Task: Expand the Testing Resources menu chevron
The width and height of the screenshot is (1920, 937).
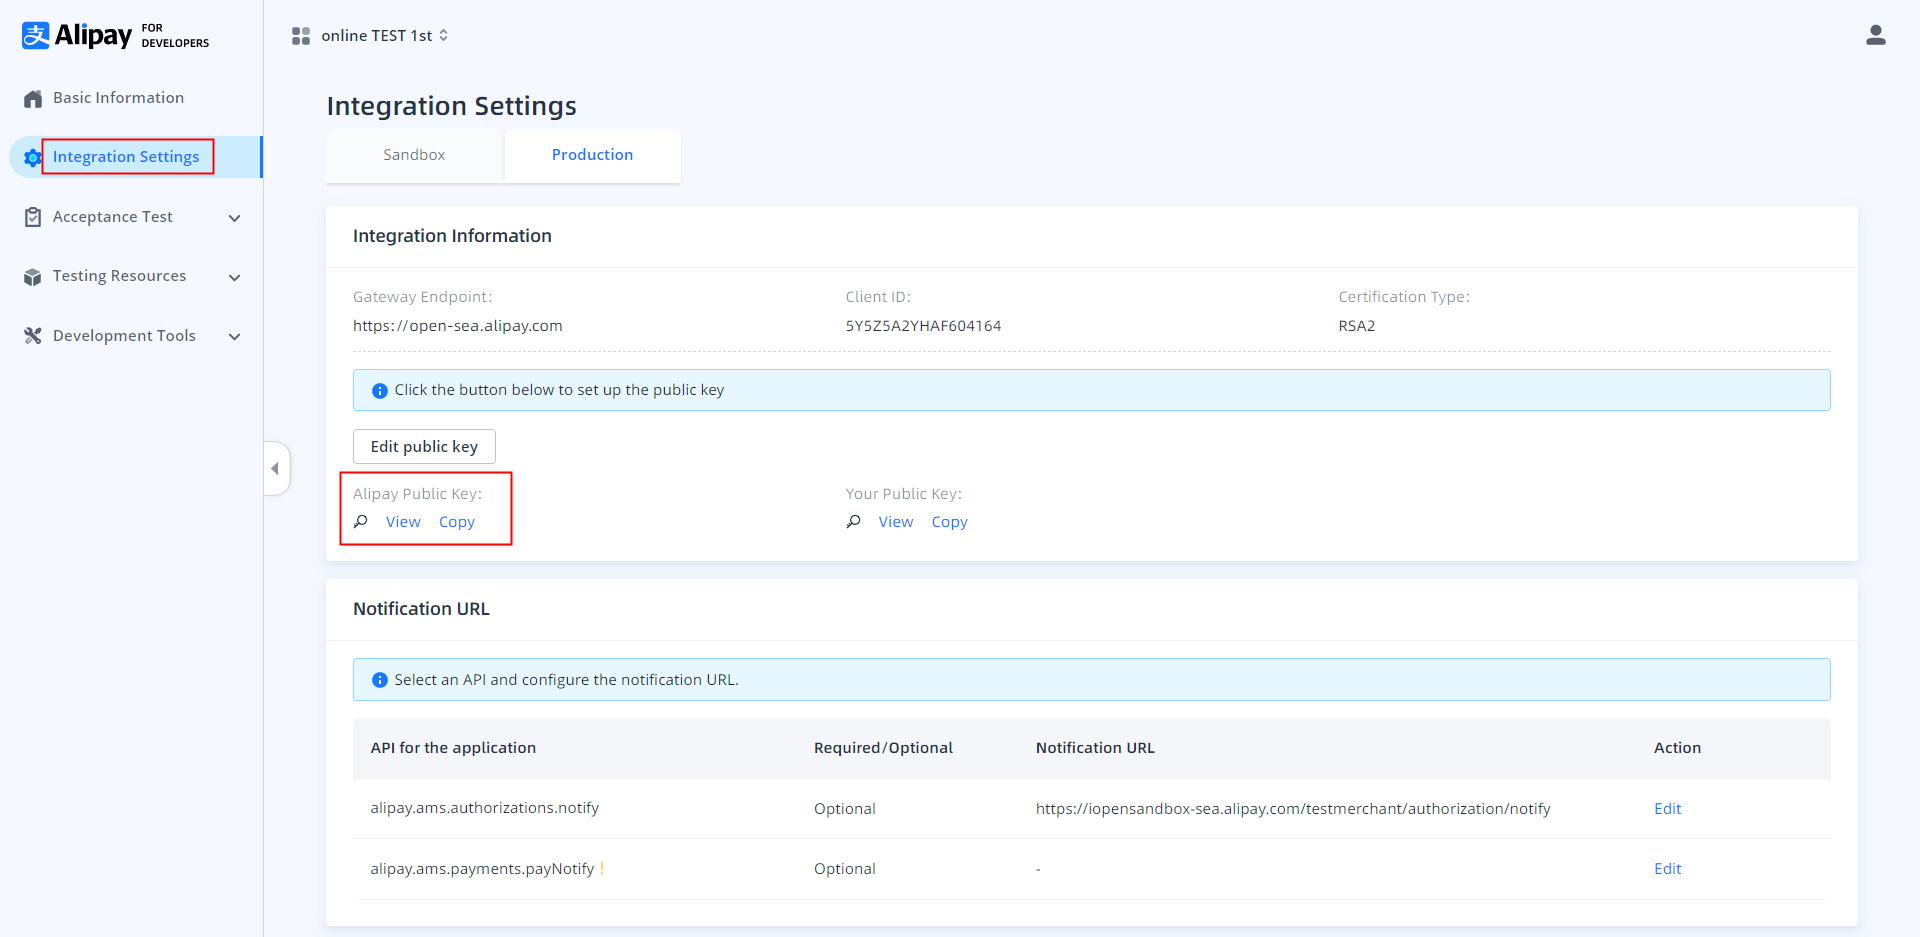Action: (x=234, y=278)
